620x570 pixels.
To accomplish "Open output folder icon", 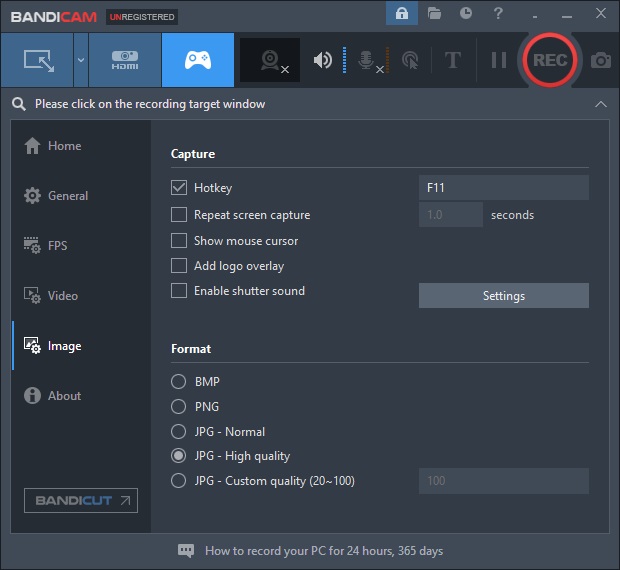I will pyautogui.click(x=434, y=13).
